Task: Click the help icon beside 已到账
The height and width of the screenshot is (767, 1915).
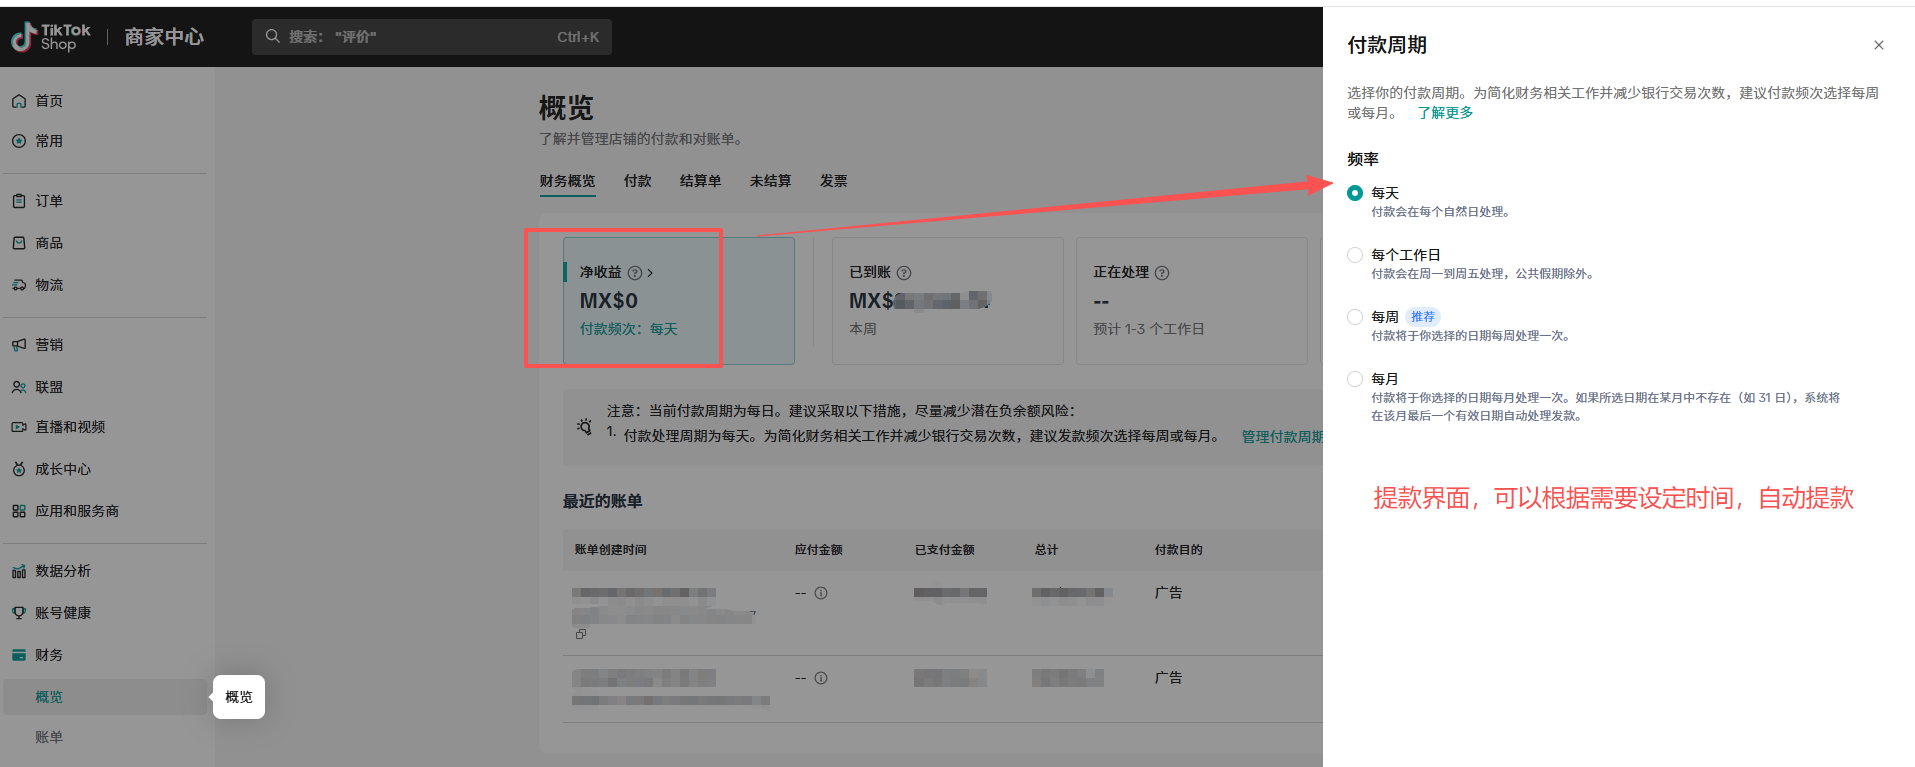Action: 904,273
